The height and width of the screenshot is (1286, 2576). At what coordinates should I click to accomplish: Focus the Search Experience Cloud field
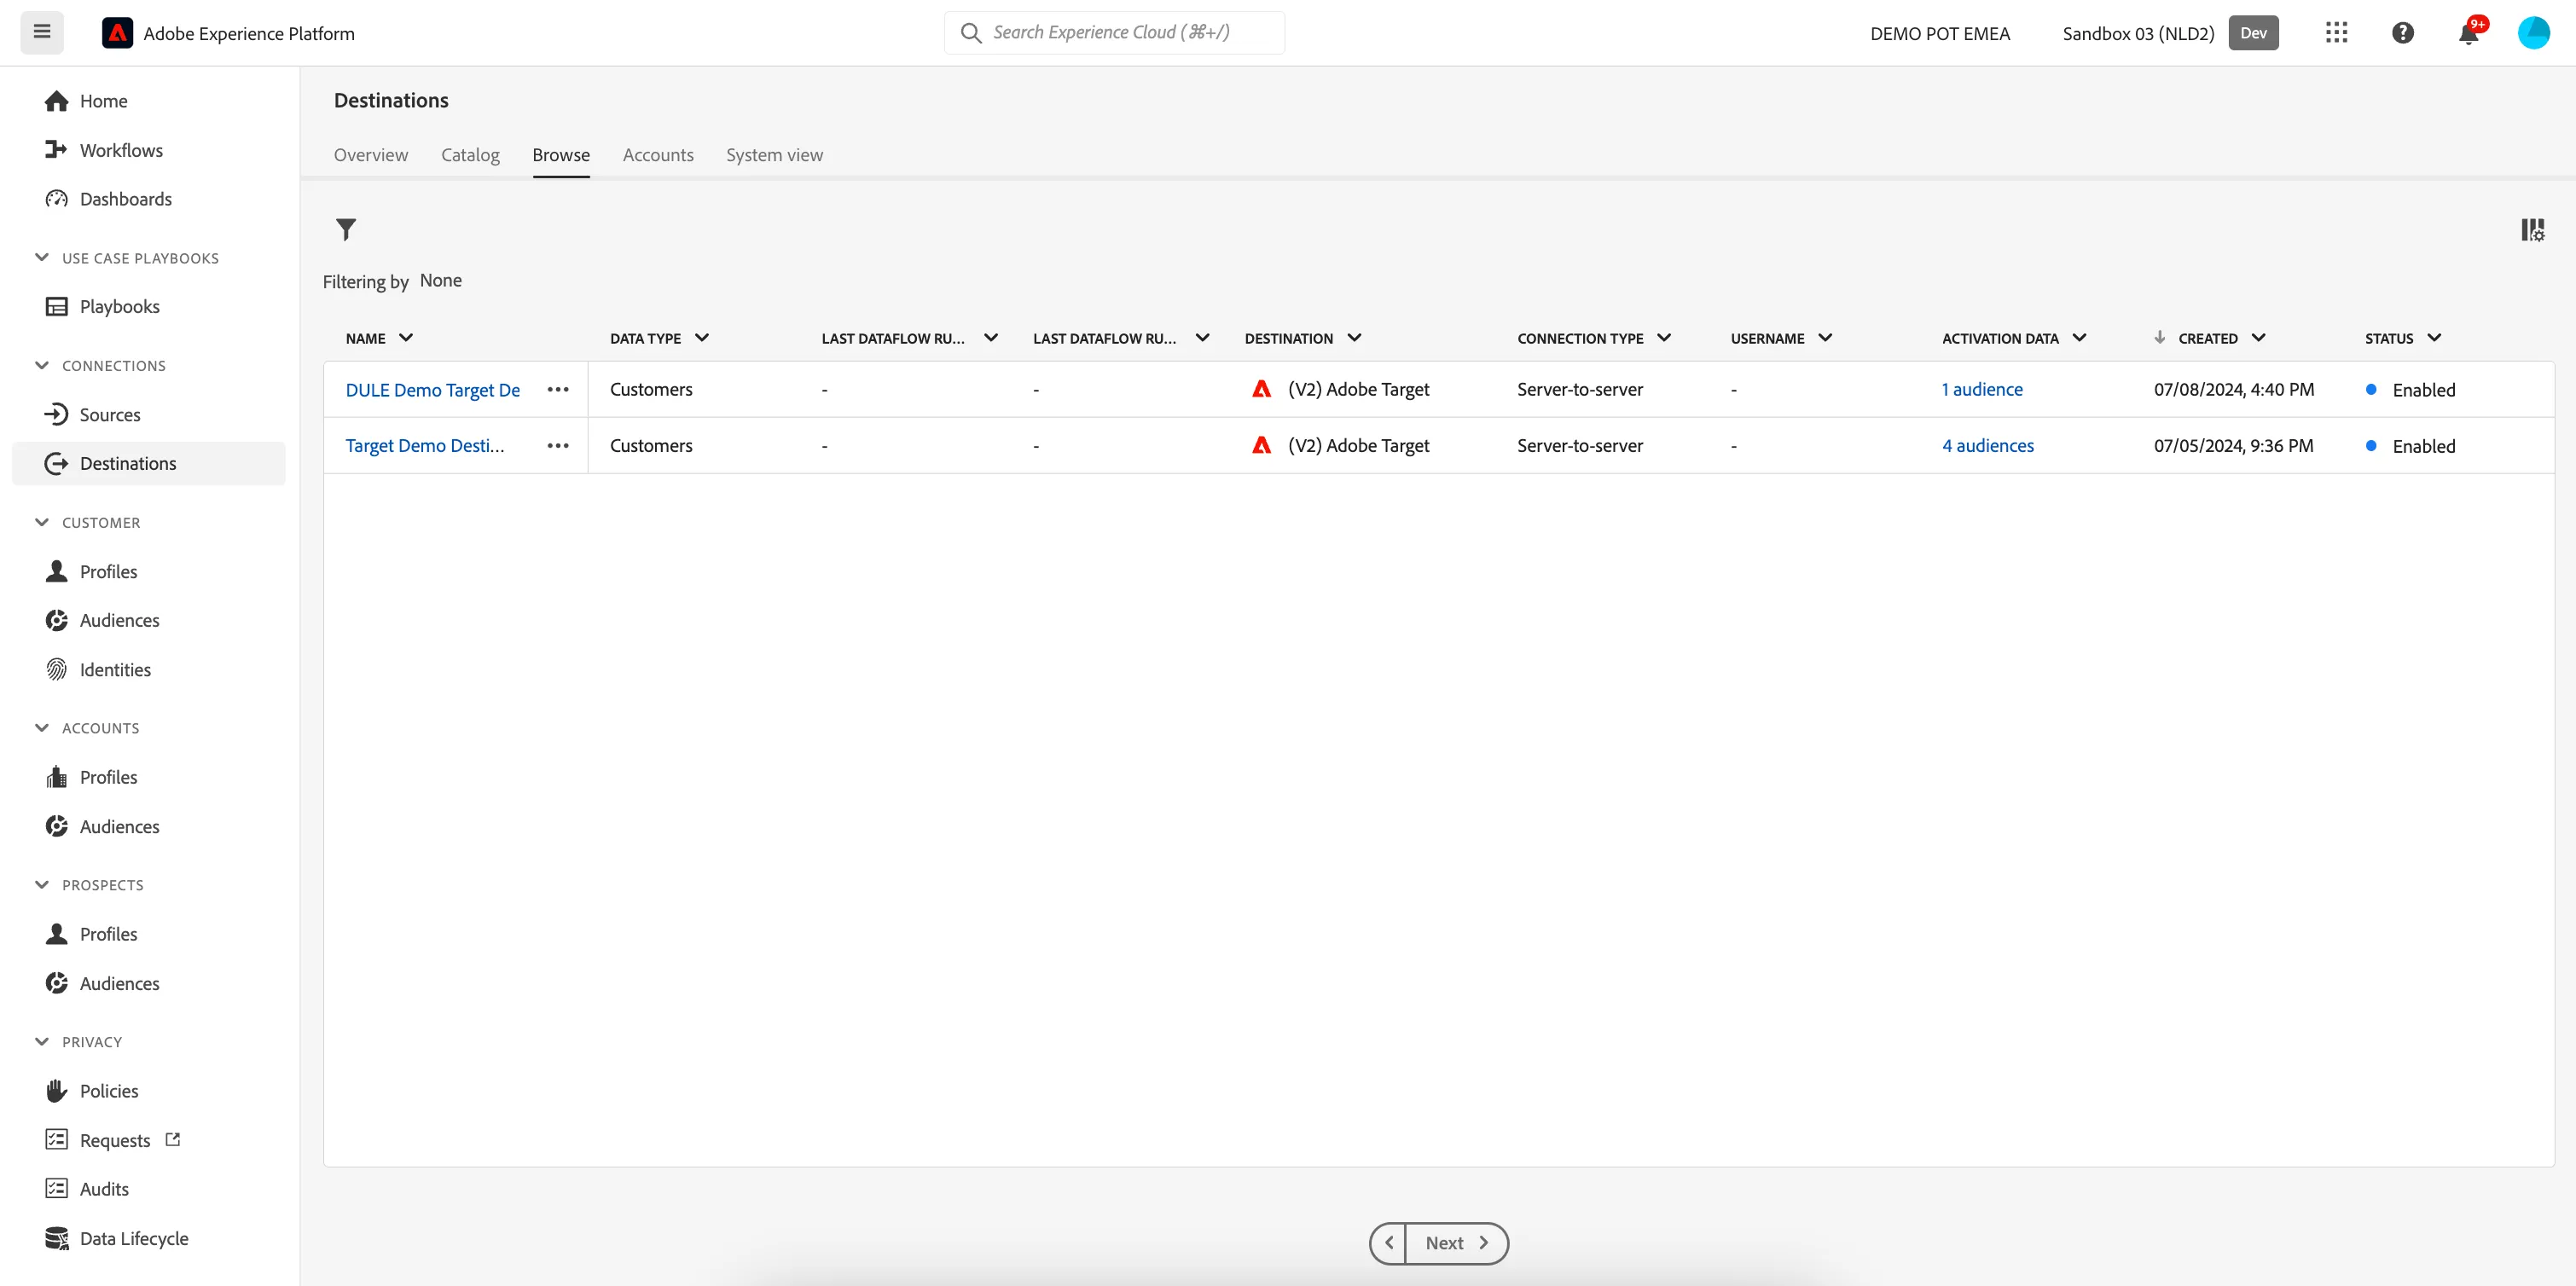click(x=1114, y=33)
